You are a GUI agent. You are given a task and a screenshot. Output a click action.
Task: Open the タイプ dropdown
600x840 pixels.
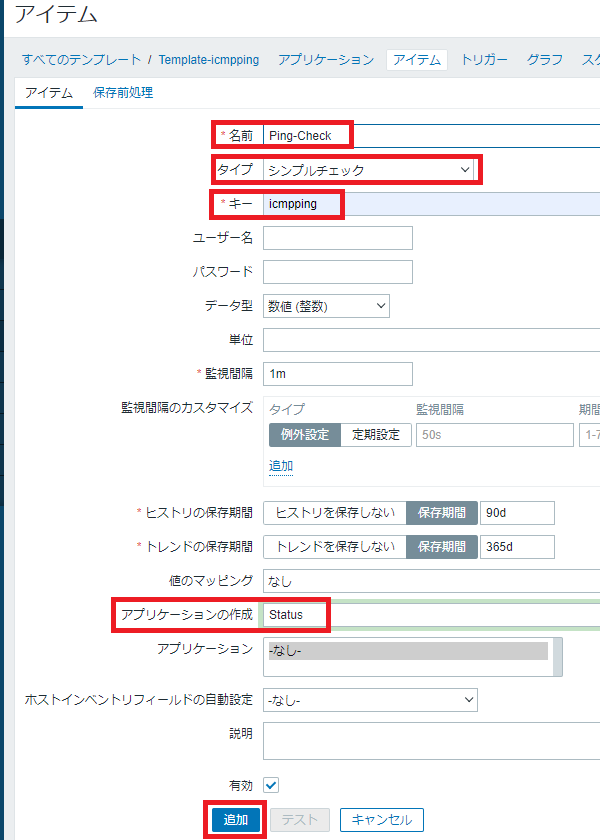[368, 170]
